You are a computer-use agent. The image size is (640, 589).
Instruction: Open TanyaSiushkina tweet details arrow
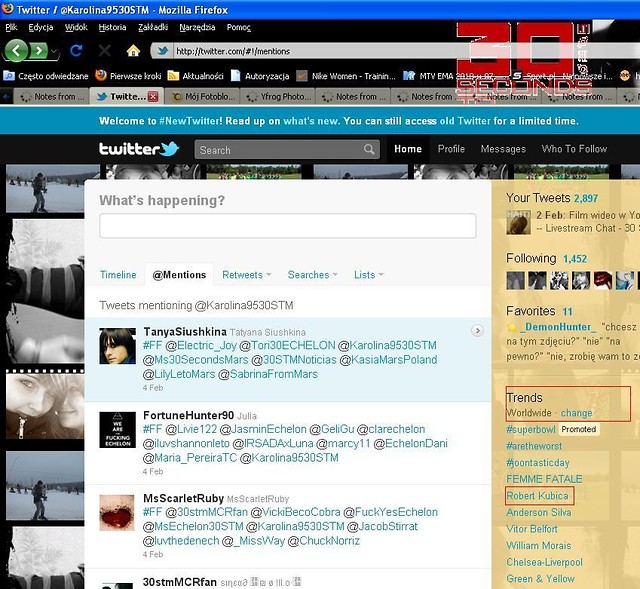coord(477,330)
